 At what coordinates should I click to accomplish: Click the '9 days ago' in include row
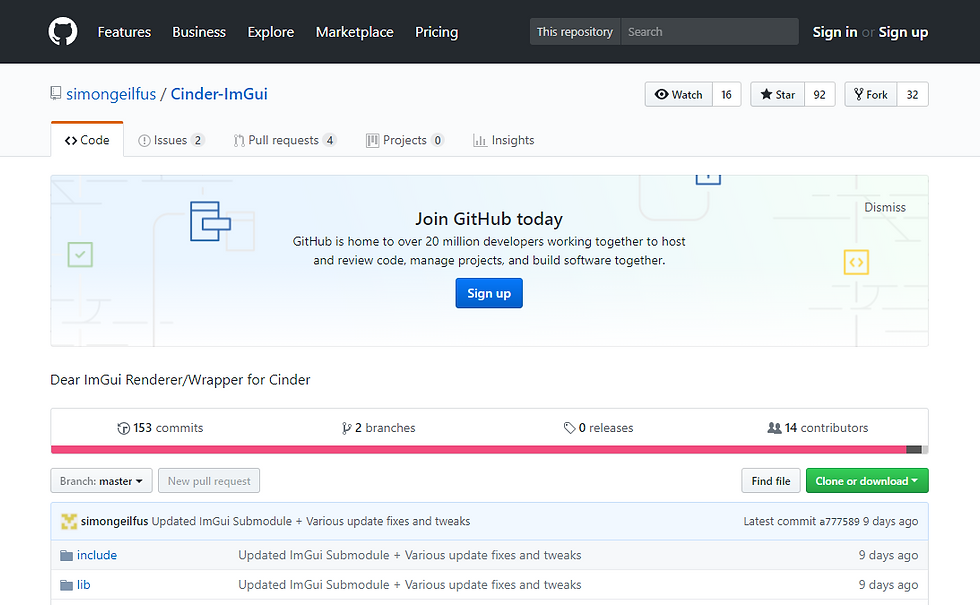coord(888,555)
